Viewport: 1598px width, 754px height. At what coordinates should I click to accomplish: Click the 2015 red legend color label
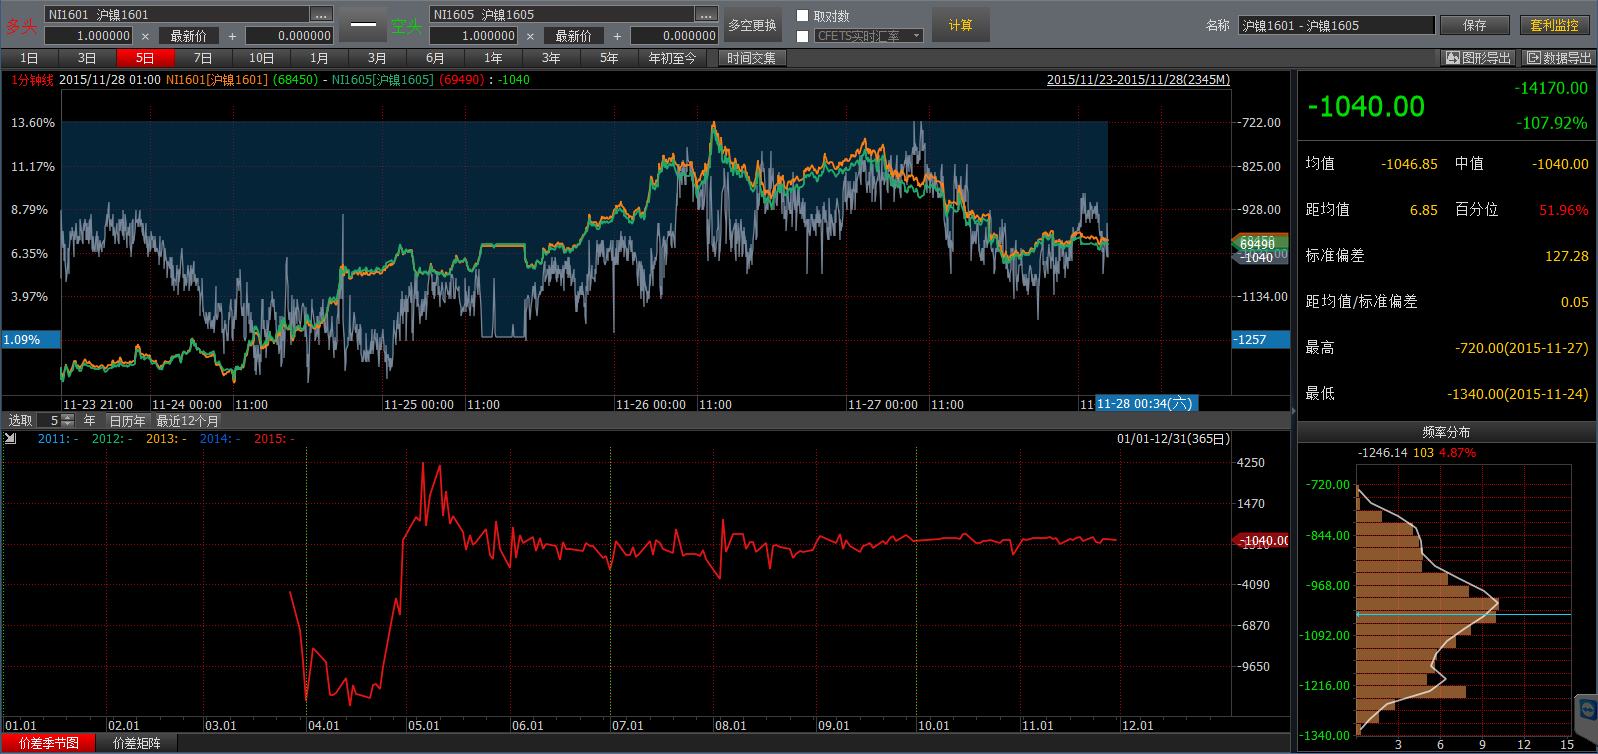point(269,439)
